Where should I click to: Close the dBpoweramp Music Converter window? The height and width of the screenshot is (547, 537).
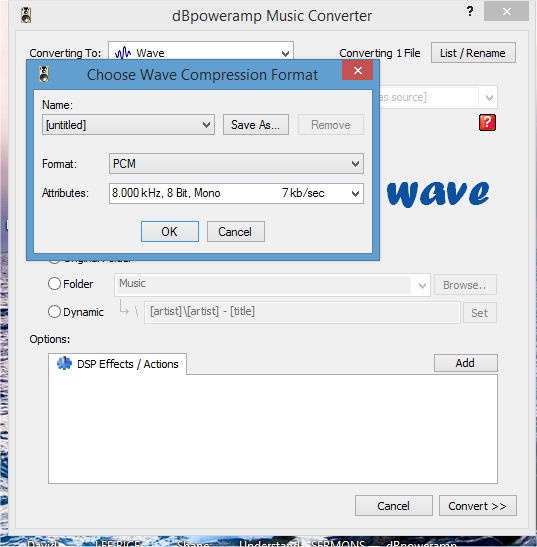point(507,12)
